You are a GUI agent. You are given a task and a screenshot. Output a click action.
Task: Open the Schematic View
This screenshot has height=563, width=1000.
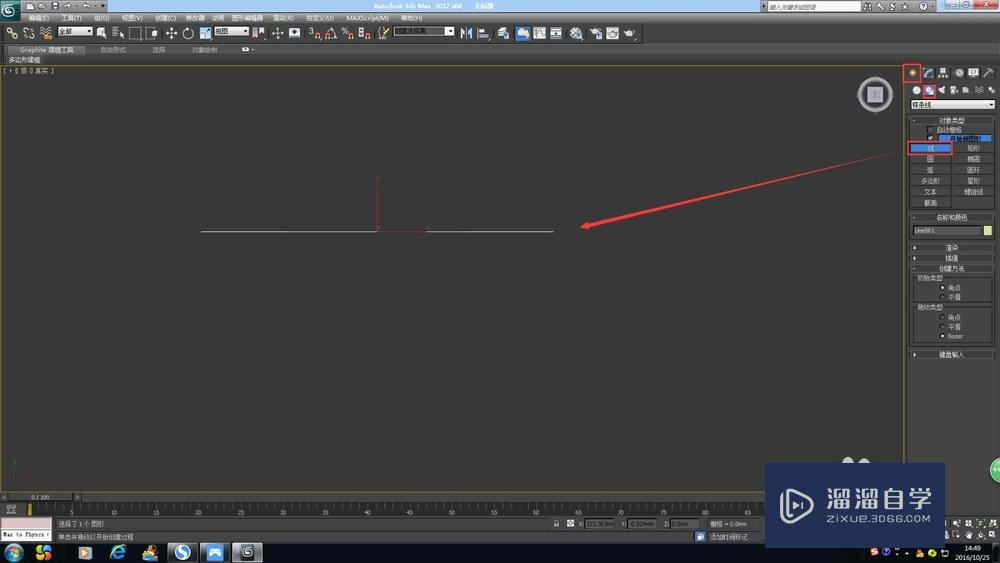pos(556,33)
